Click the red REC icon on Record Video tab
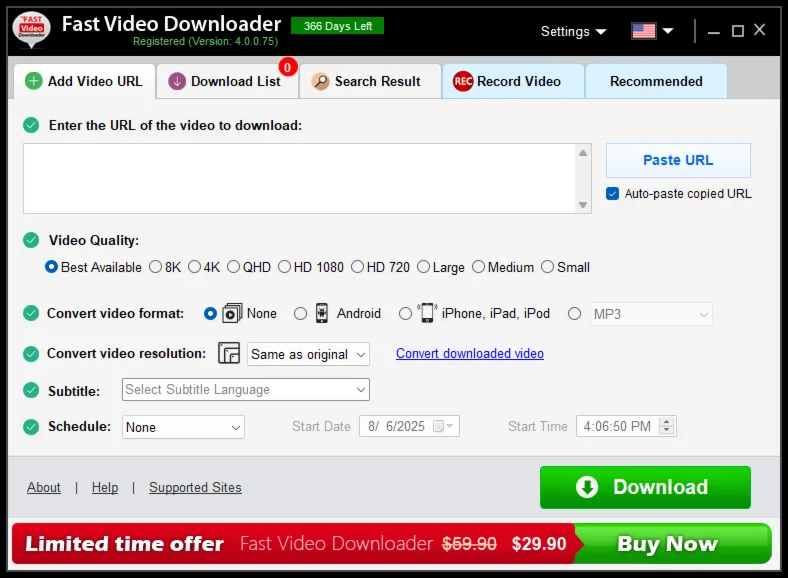788x578 pixels. (463, 81)
